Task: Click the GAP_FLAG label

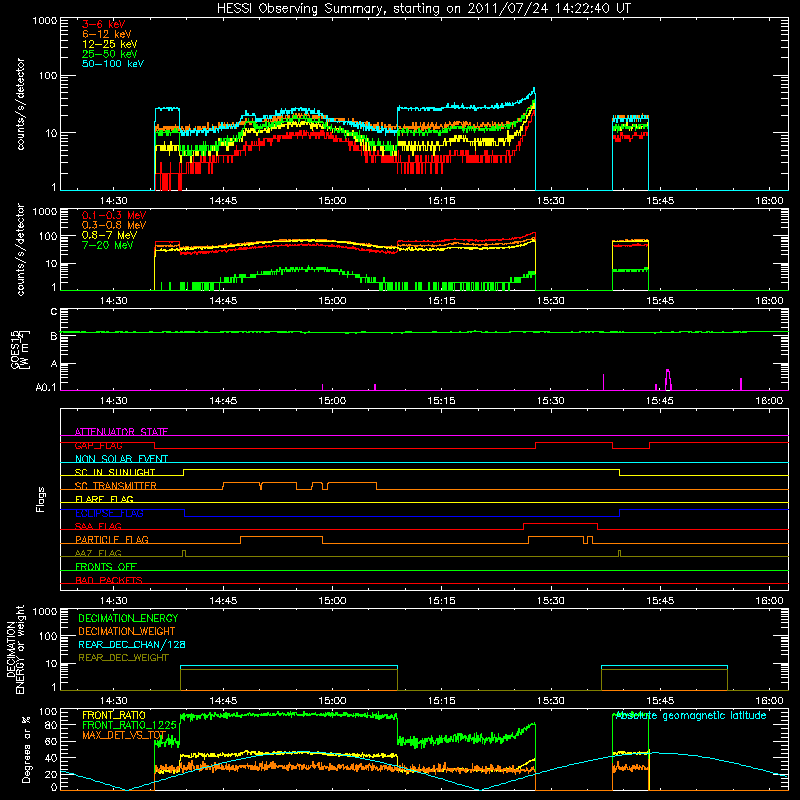Action: pyautogui.click(x=98, y=445)
